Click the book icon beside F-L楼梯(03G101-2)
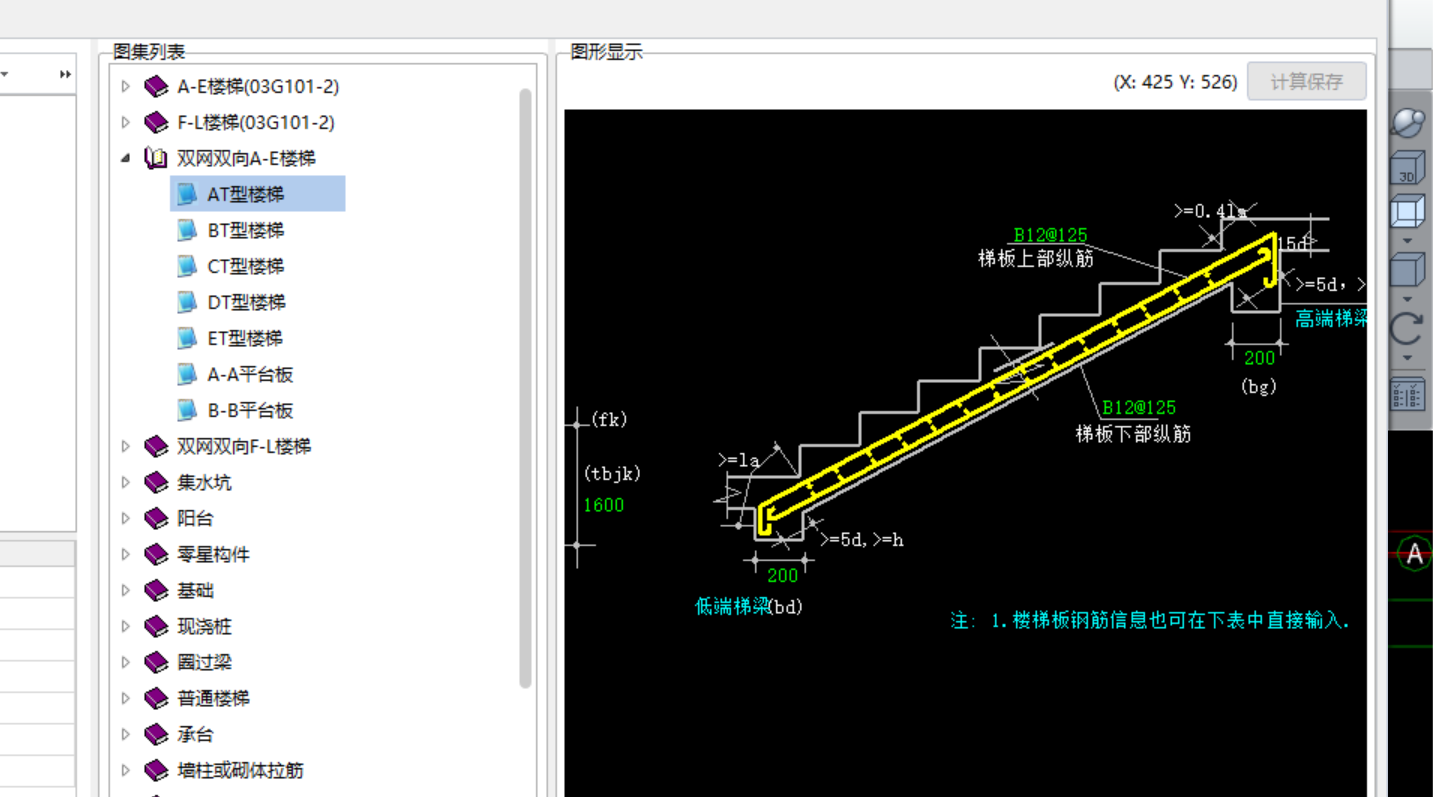Screen dimensions: 1433x797 (x=156, y=123)
